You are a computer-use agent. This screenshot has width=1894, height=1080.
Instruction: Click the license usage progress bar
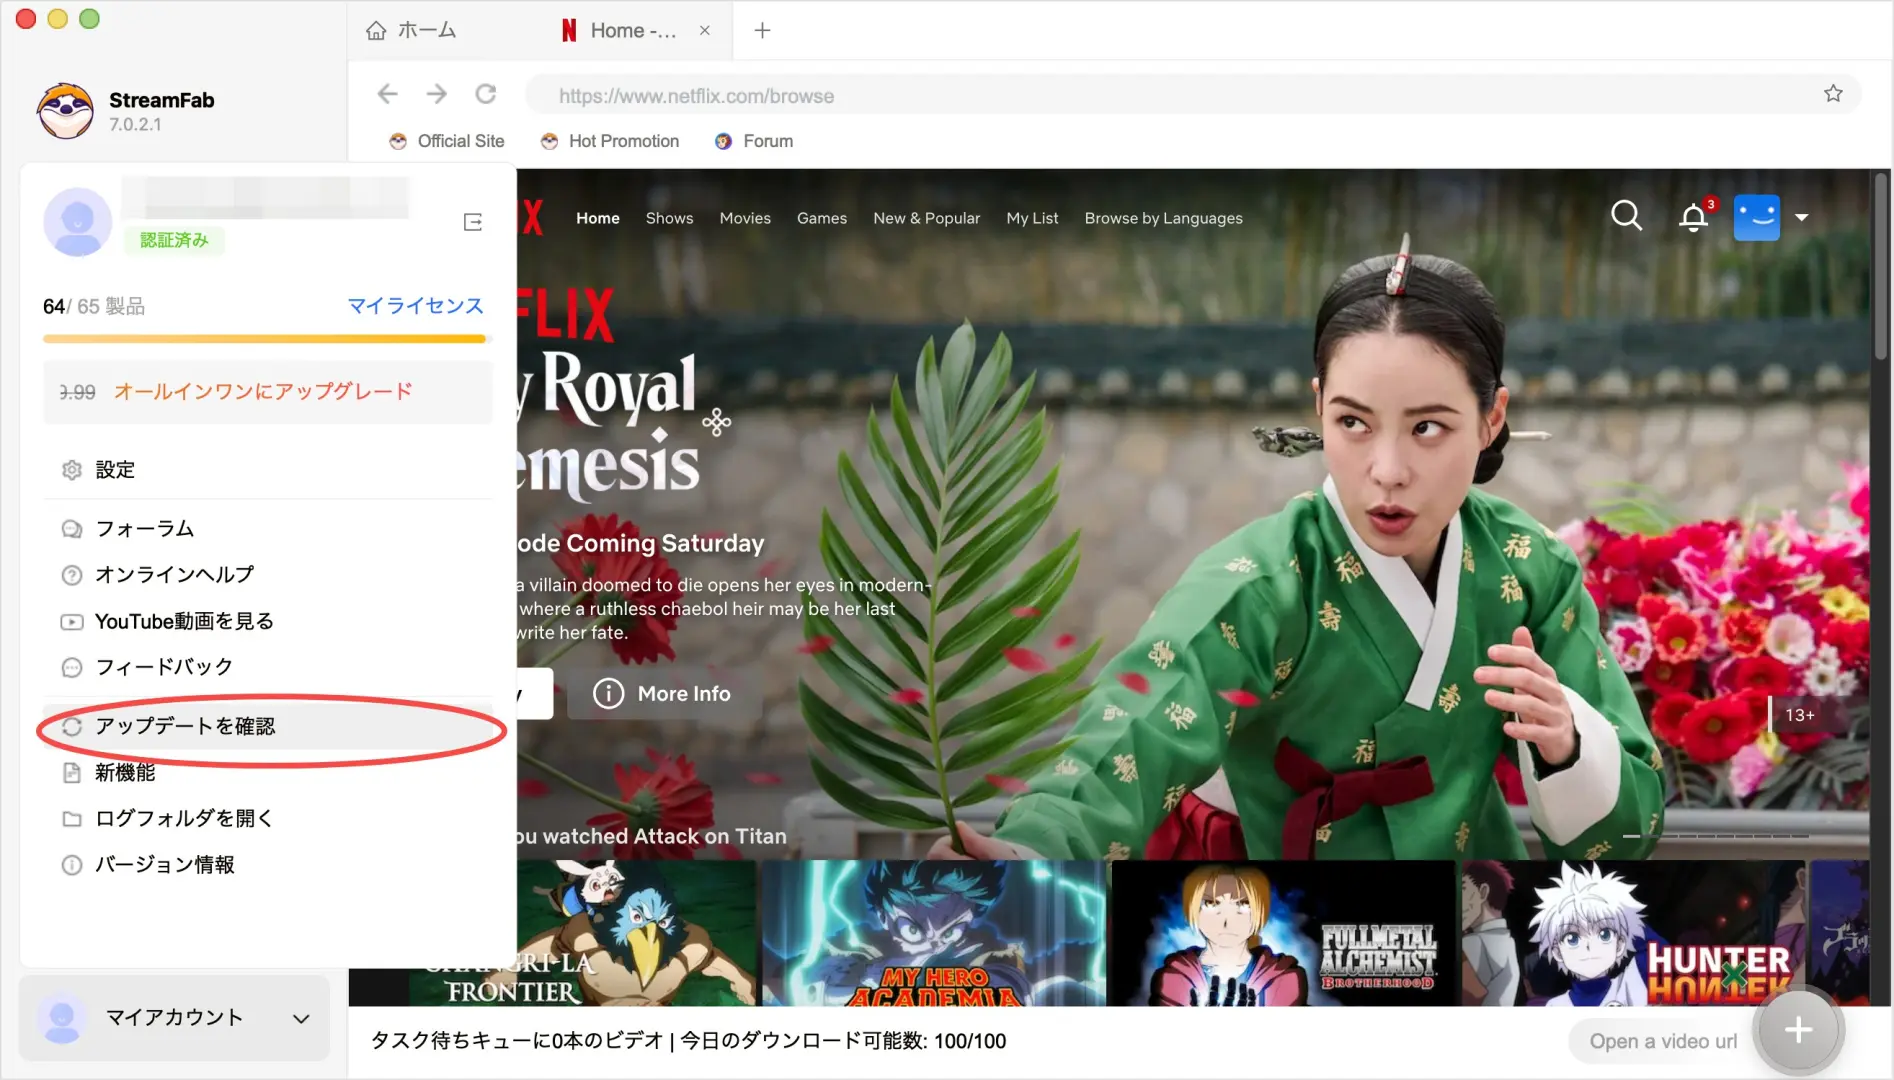pyautogui.click(x=265, y=339)
